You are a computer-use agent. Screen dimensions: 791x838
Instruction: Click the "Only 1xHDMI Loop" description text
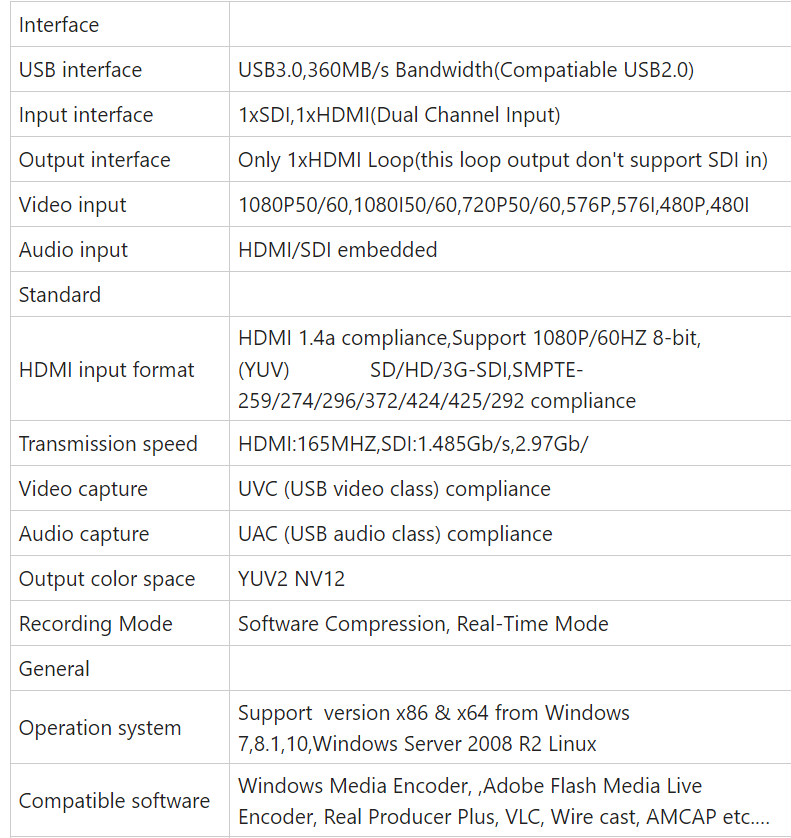click(x=502, y=160)
